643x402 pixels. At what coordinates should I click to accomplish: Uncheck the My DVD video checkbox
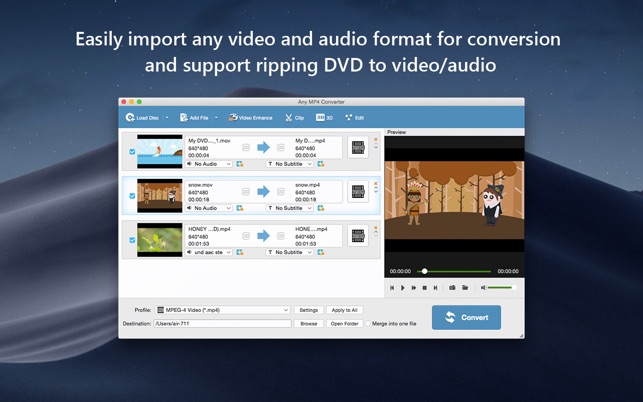(x=132, y=152)
